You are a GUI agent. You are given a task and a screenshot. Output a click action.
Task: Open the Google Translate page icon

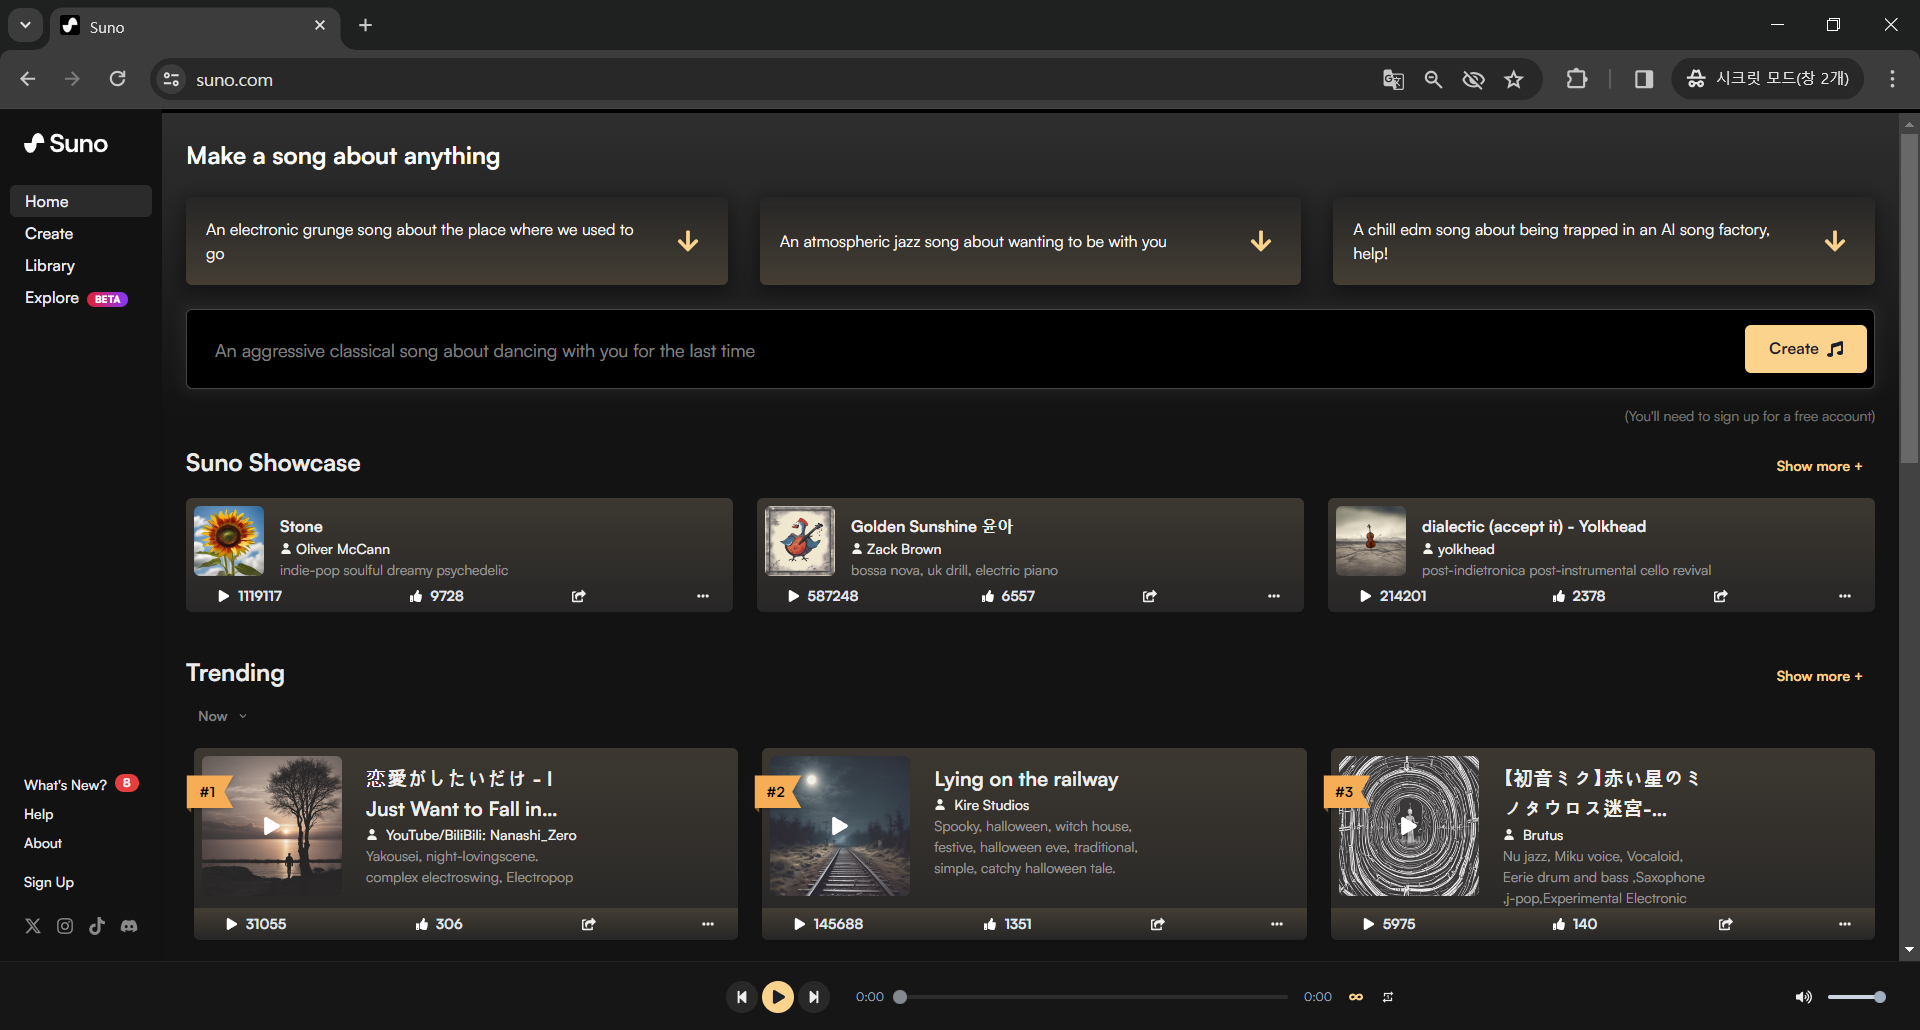(1393, 80)
